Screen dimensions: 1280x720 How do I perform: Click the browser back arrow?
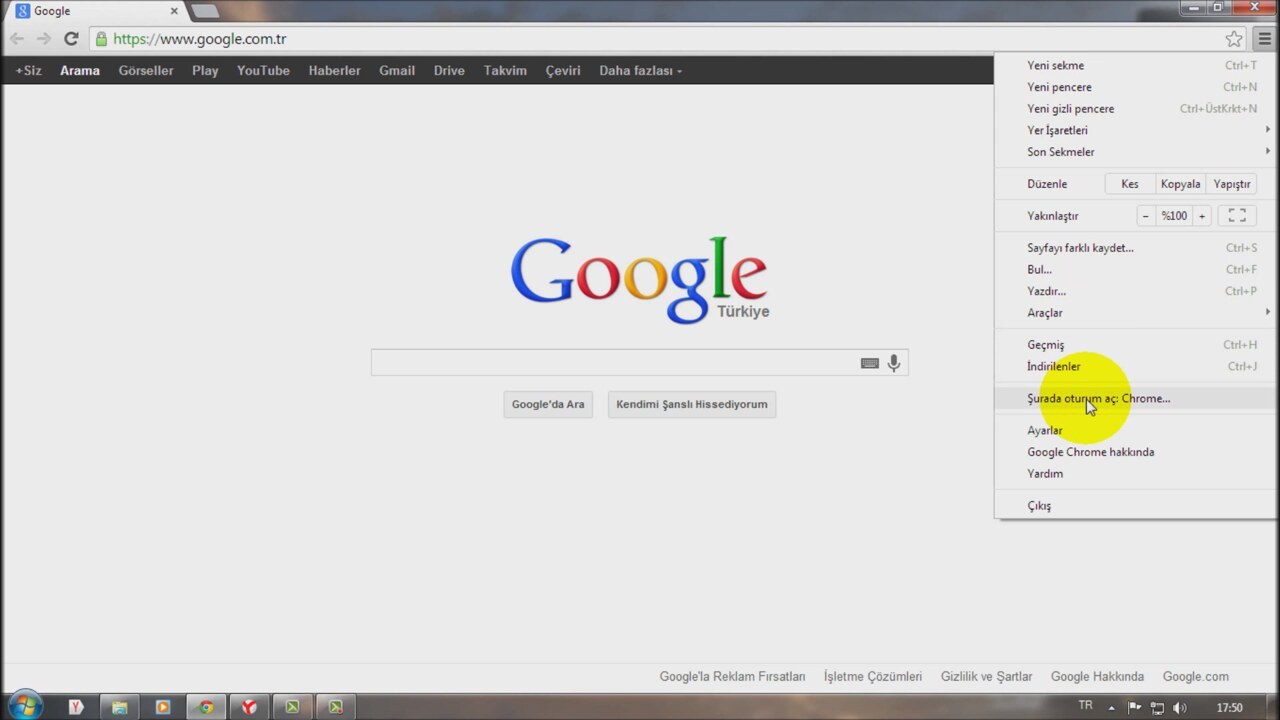pyautogui.click(x=17, y=39)
